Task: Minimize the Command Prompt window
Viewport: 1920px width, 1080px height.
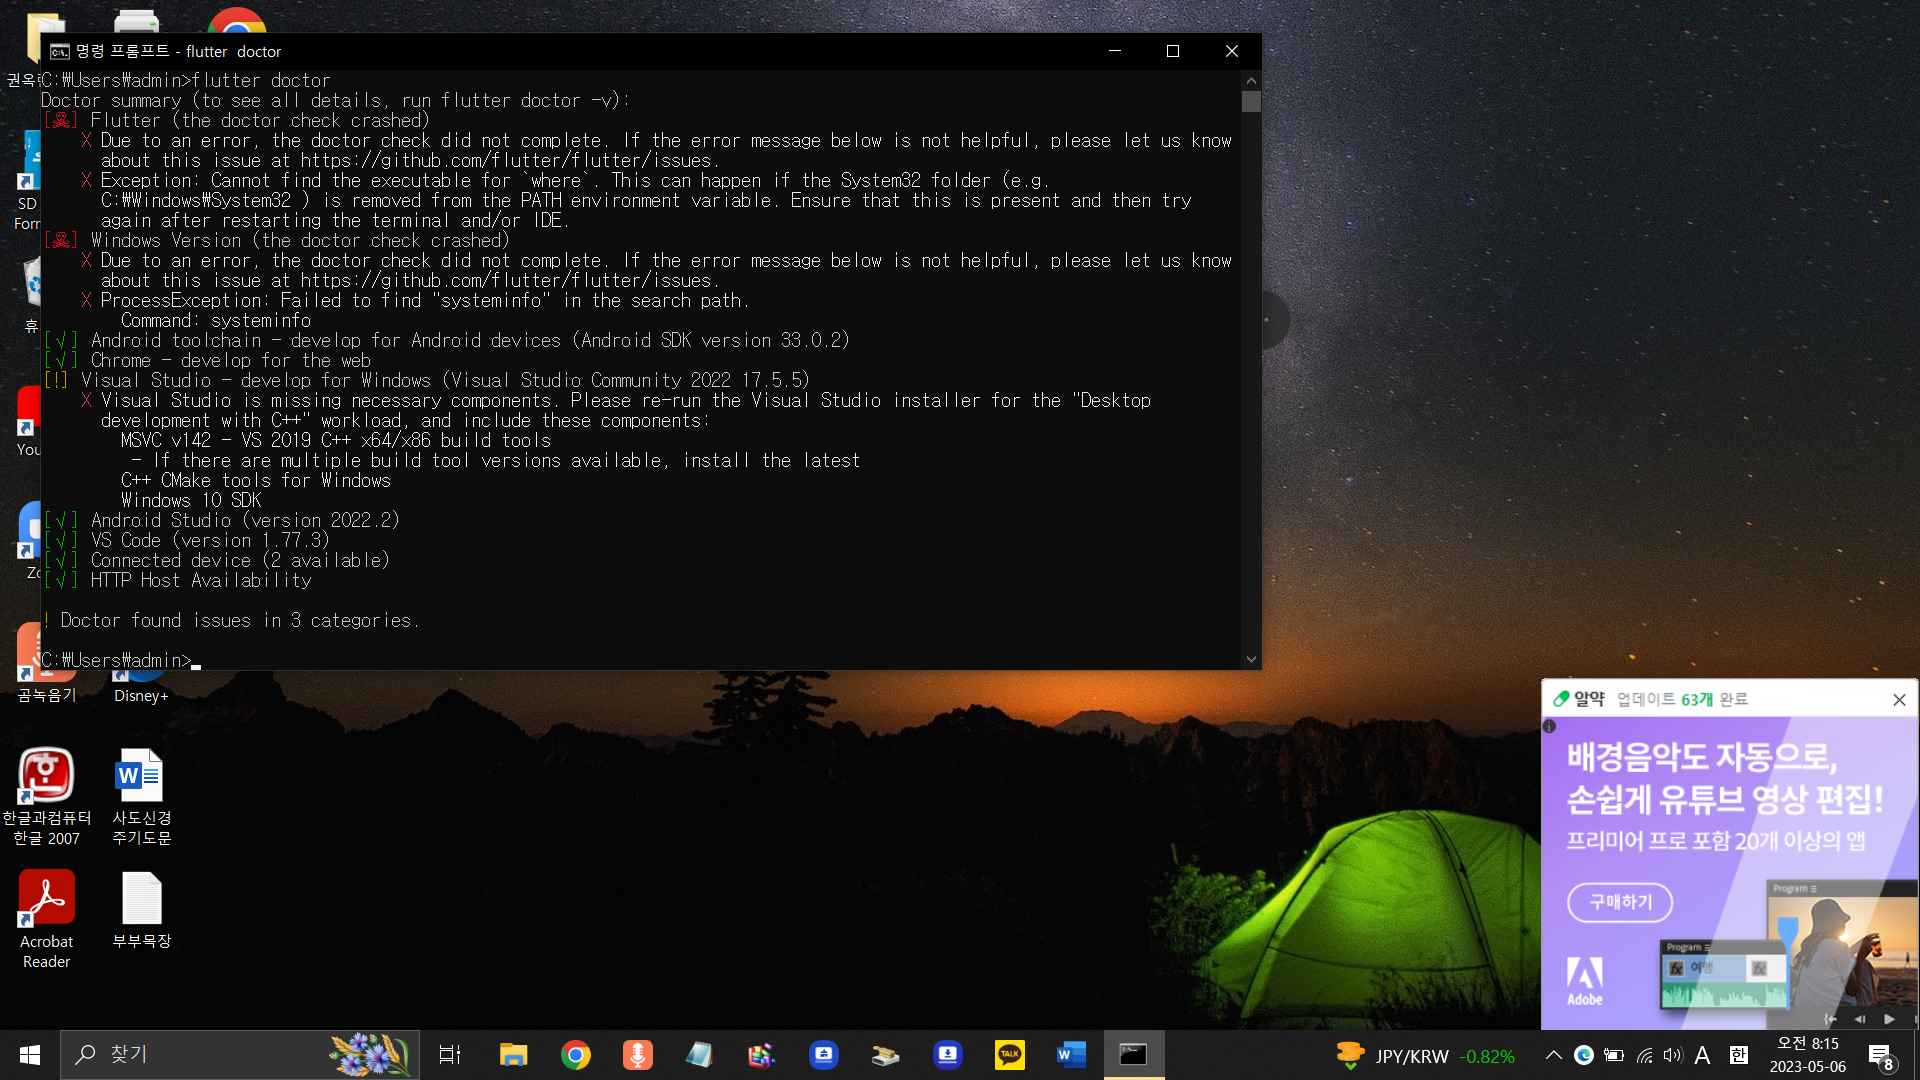Action: tap(1115, 51)
